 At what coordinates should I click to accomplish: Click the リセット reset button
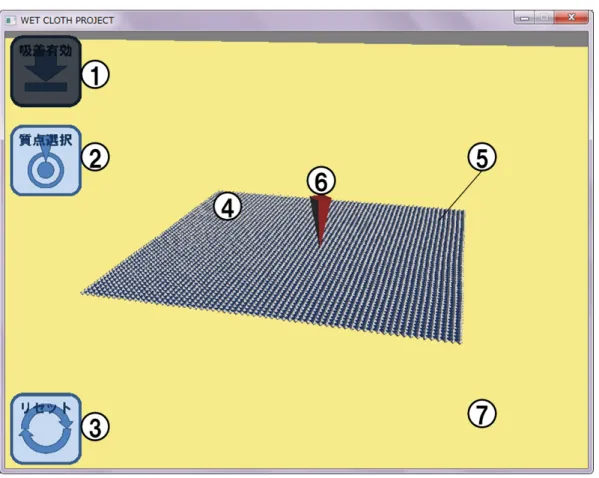pyautogui.click(x=46, y=429)
